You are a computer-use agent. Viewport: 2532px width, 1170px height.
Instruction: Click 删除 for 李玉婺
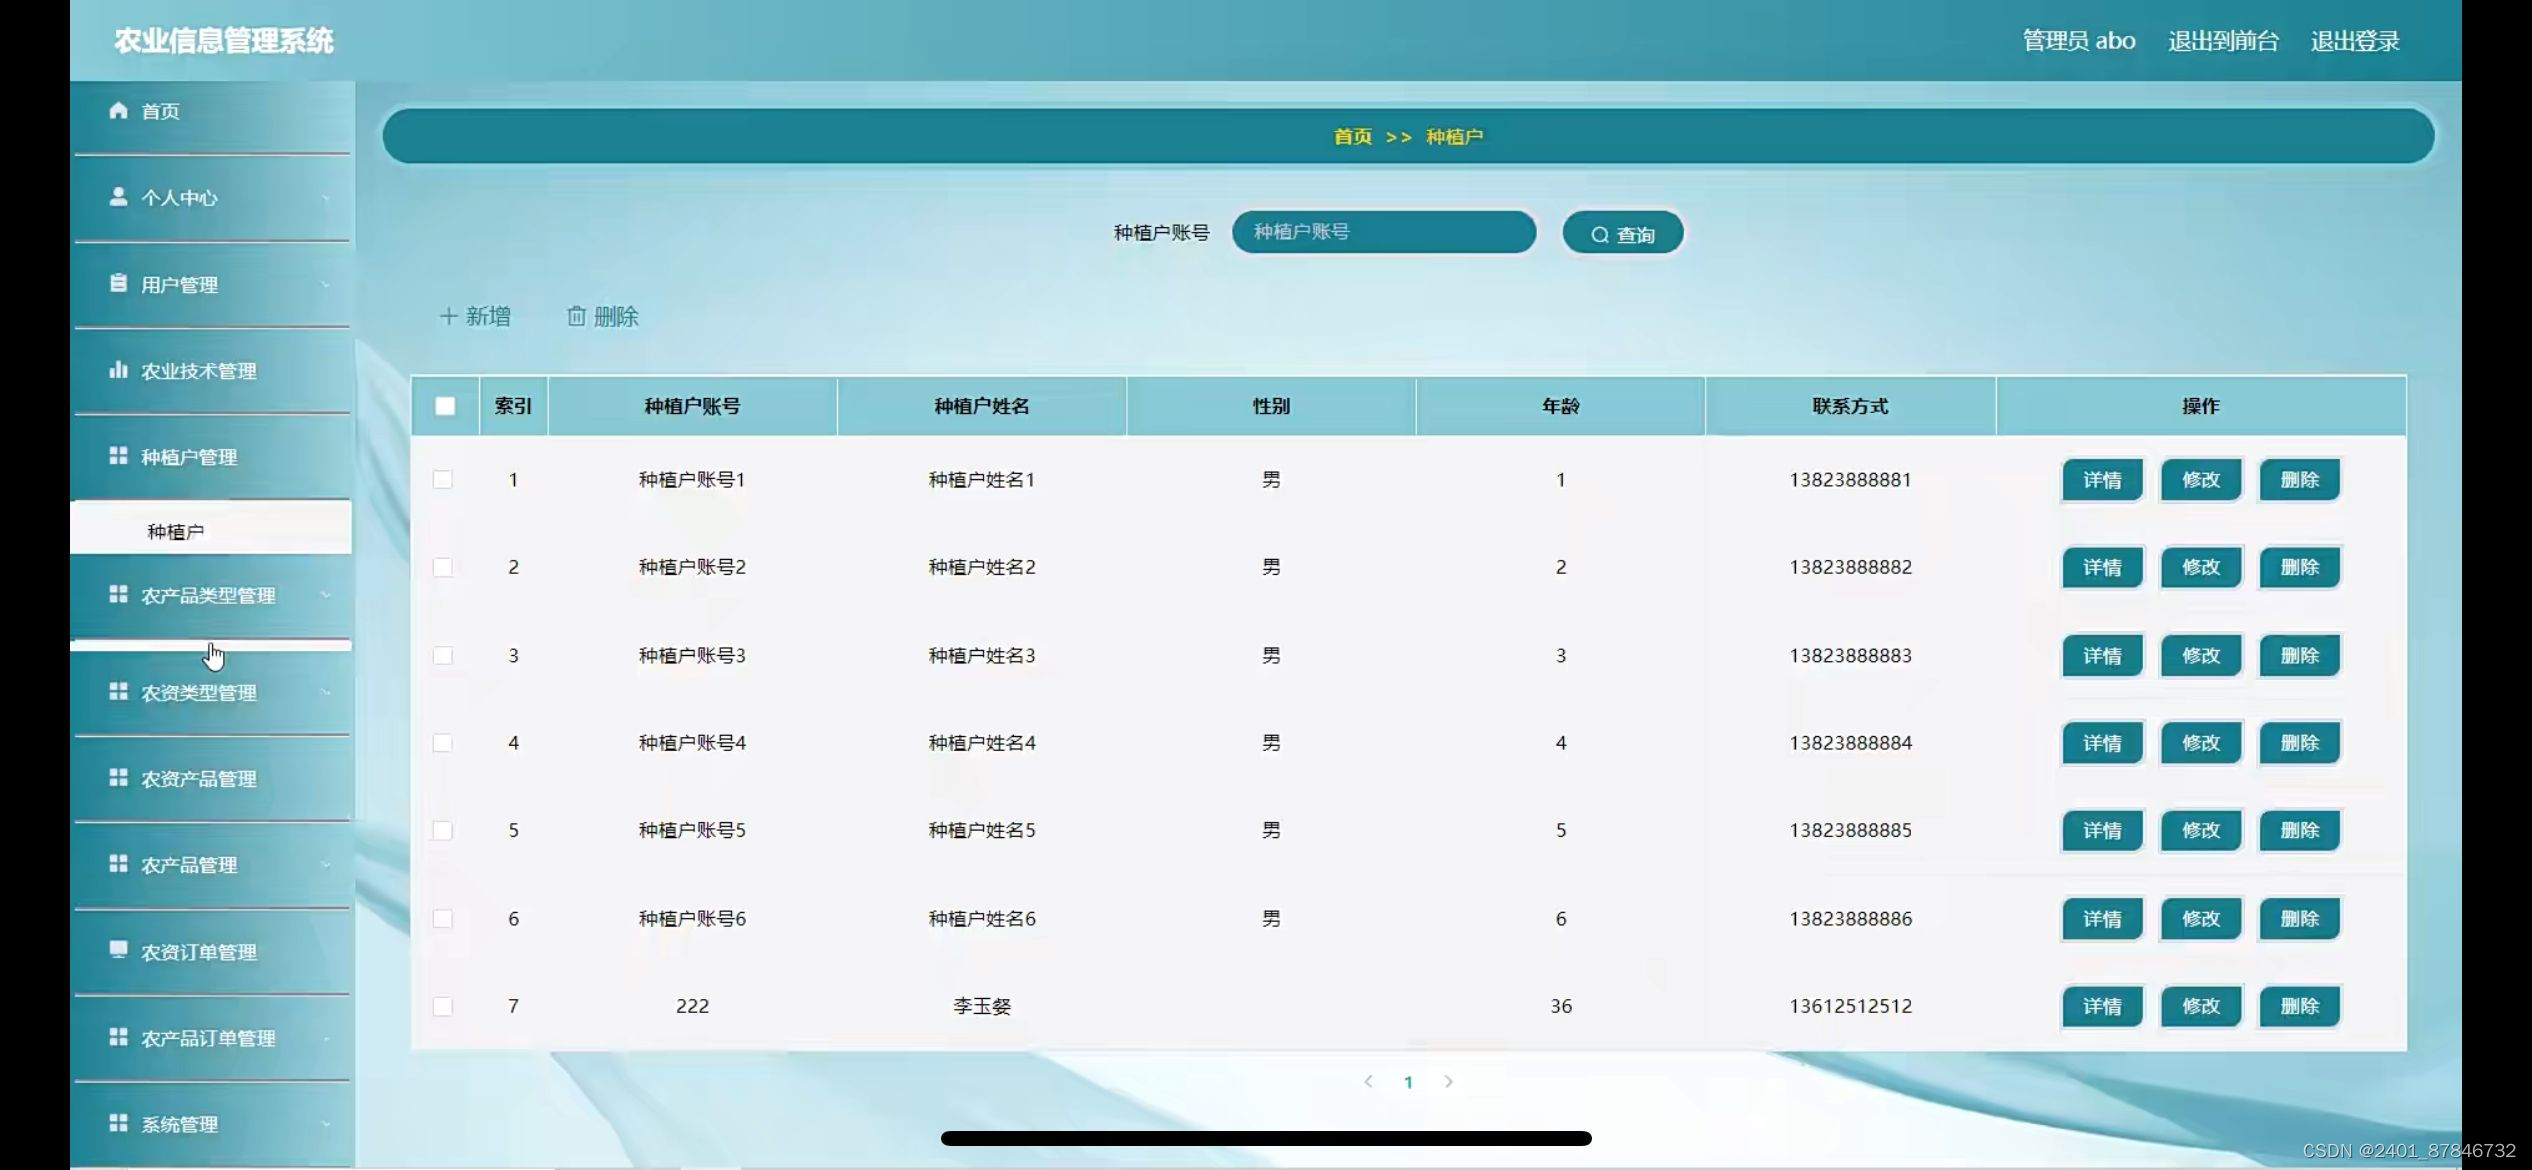click(x=2299, y=1006)
